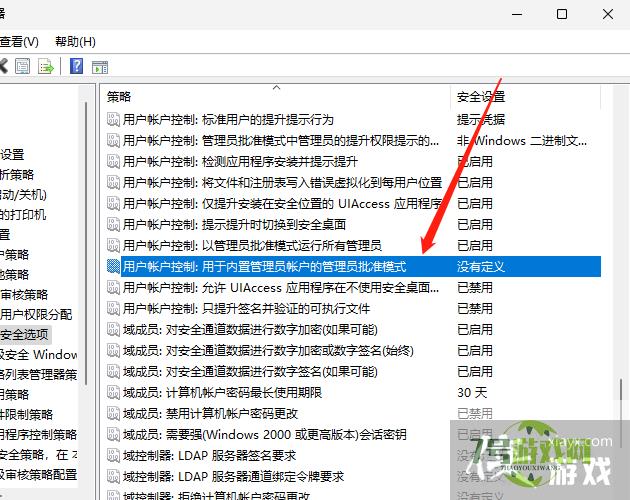Viewport: 630px width, 500px height.
Task: Open the blue Help question-mark icon
Action: click(76, 66)
